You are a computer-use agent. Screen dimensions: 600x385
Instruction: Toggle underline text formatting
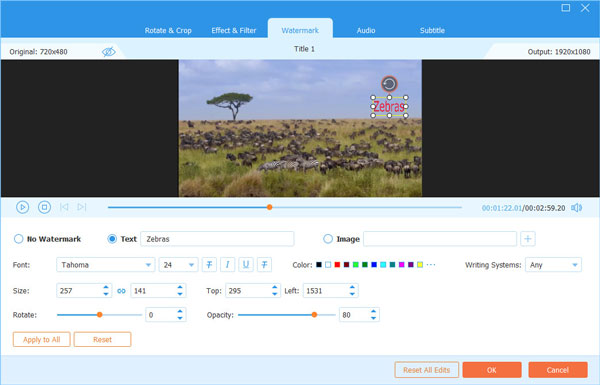(x=246, y=264)
